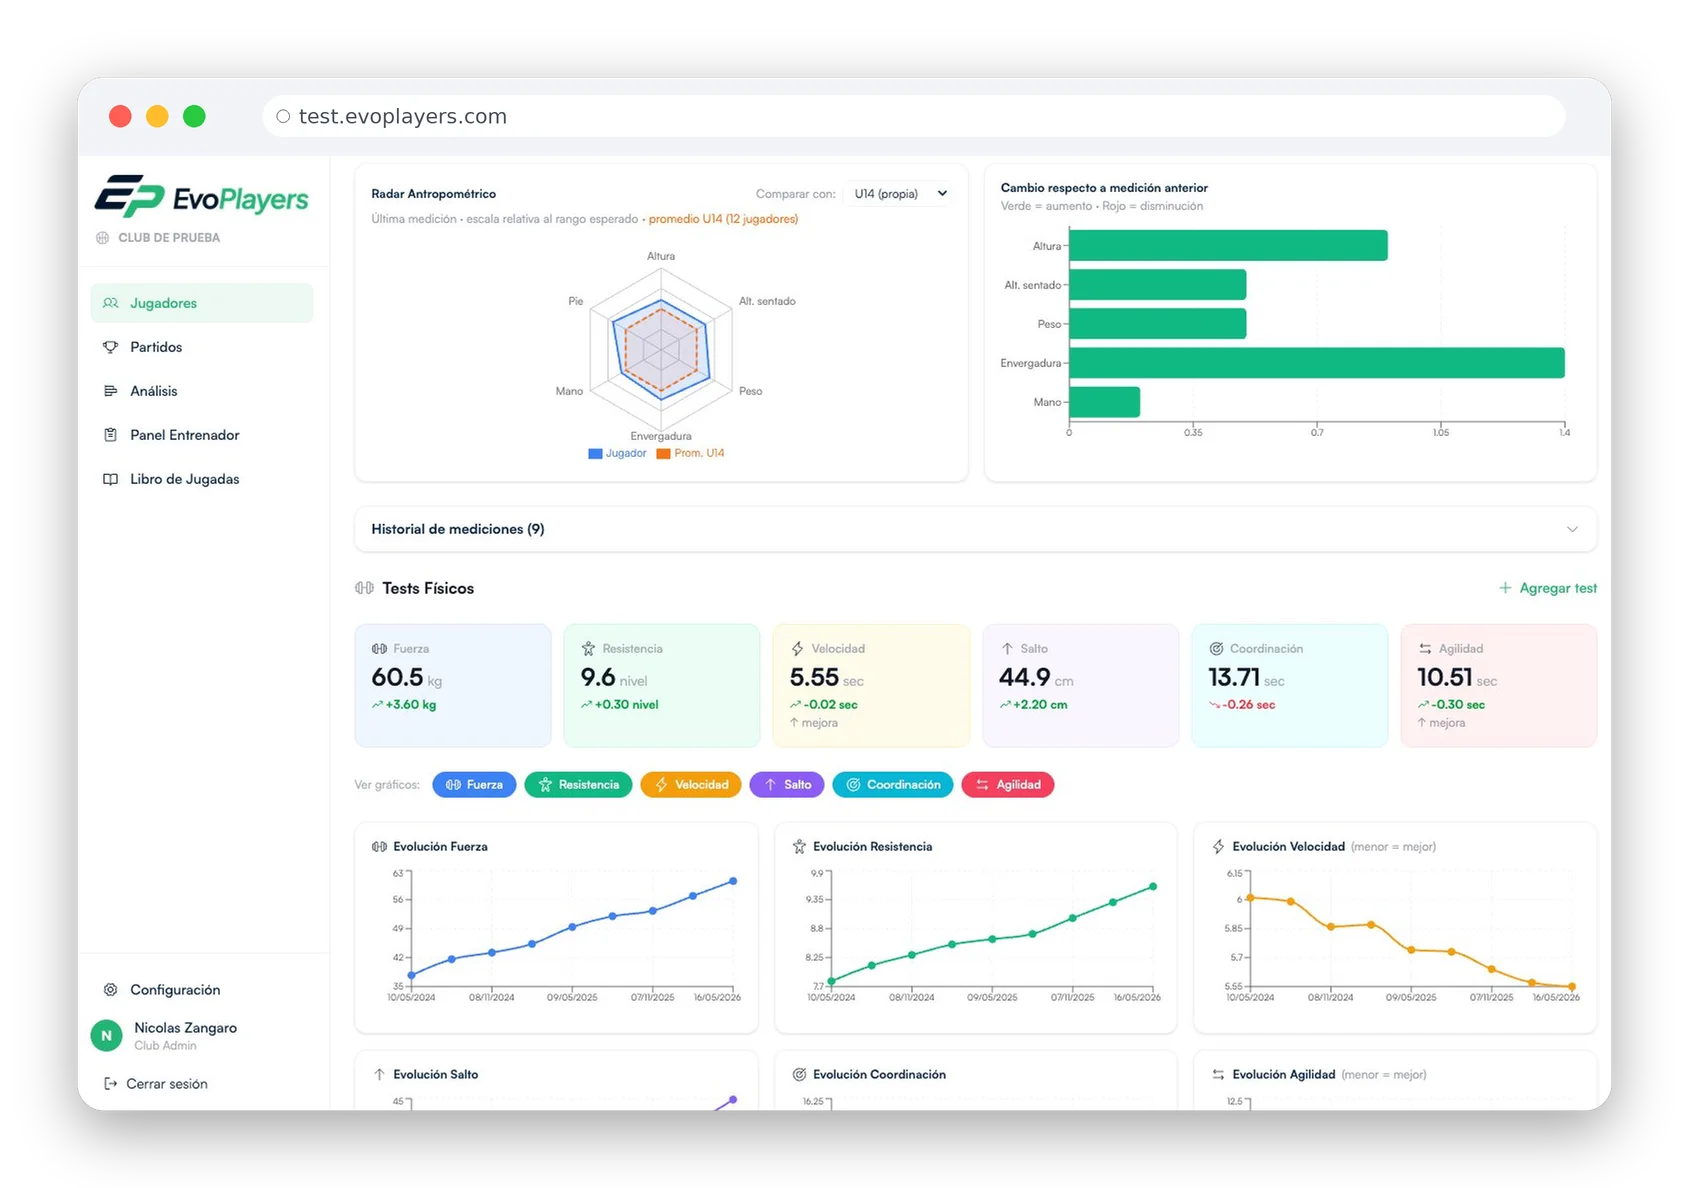Click the last point of Evolución Fuerza

point(733,881)
